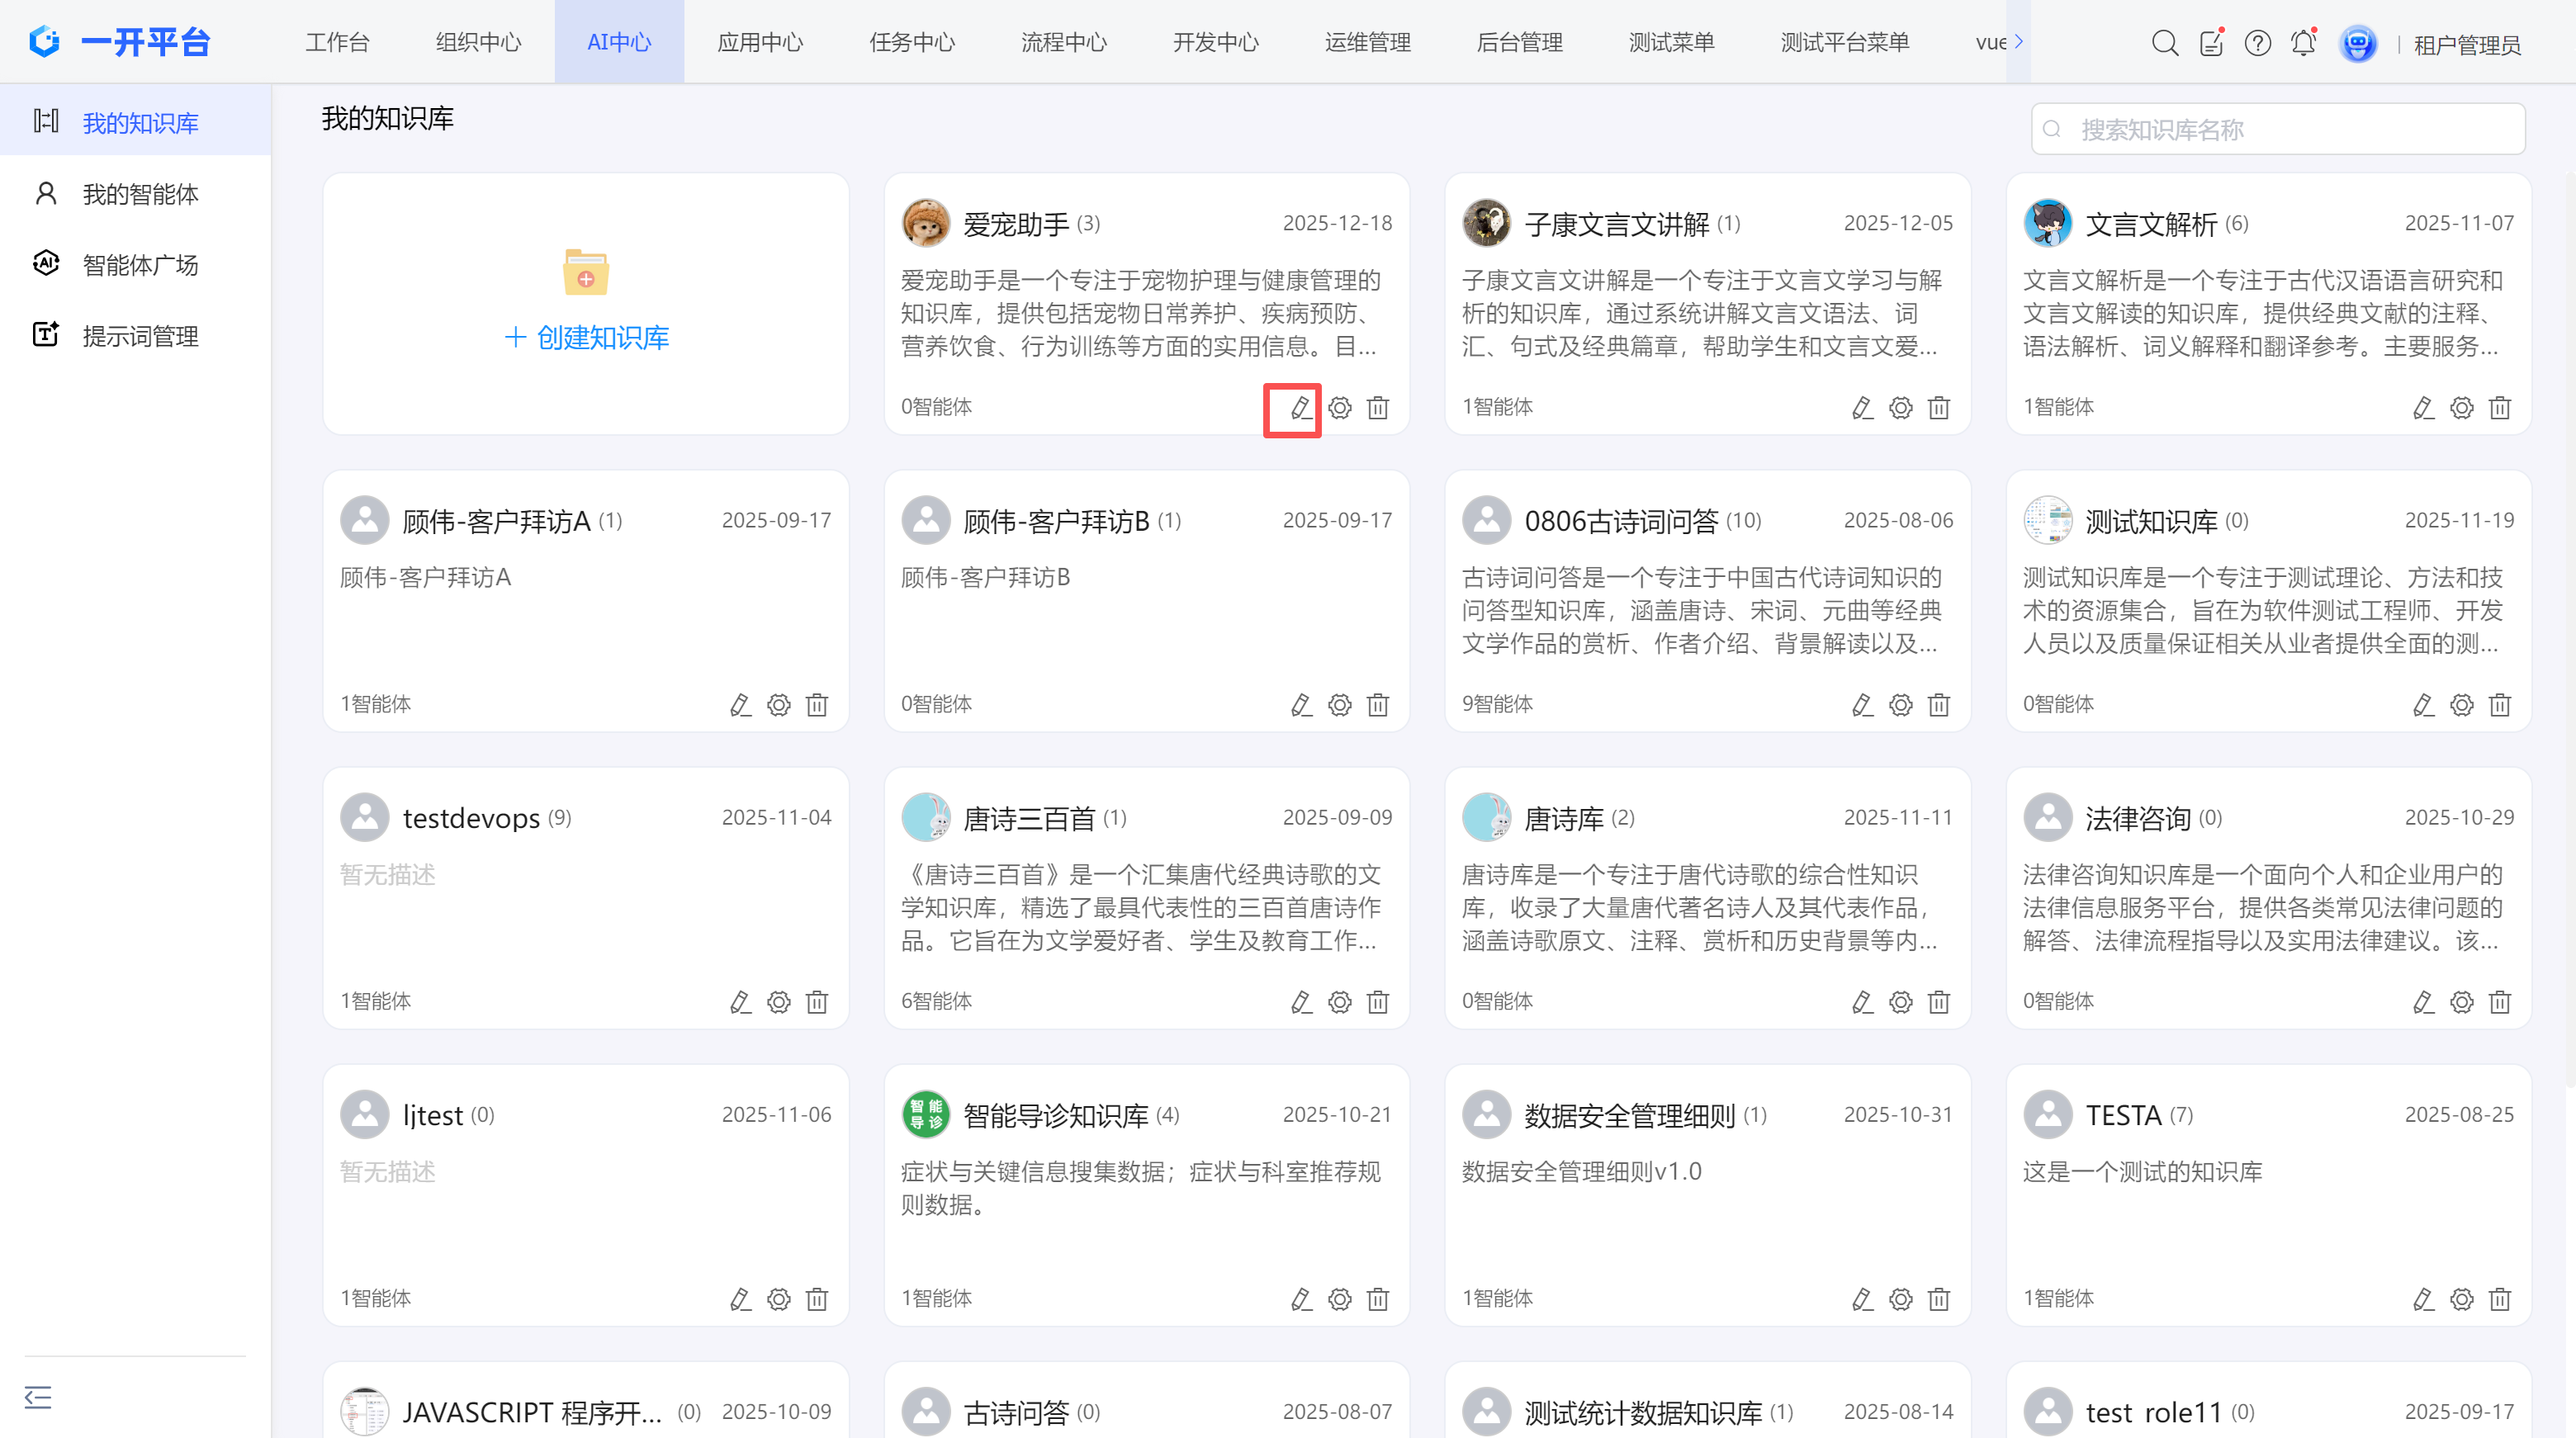The width and height of the screenshot is (2576, 1438).
Task: Click 创建知识库 to create a knowledge base
Action: point(587,337)
